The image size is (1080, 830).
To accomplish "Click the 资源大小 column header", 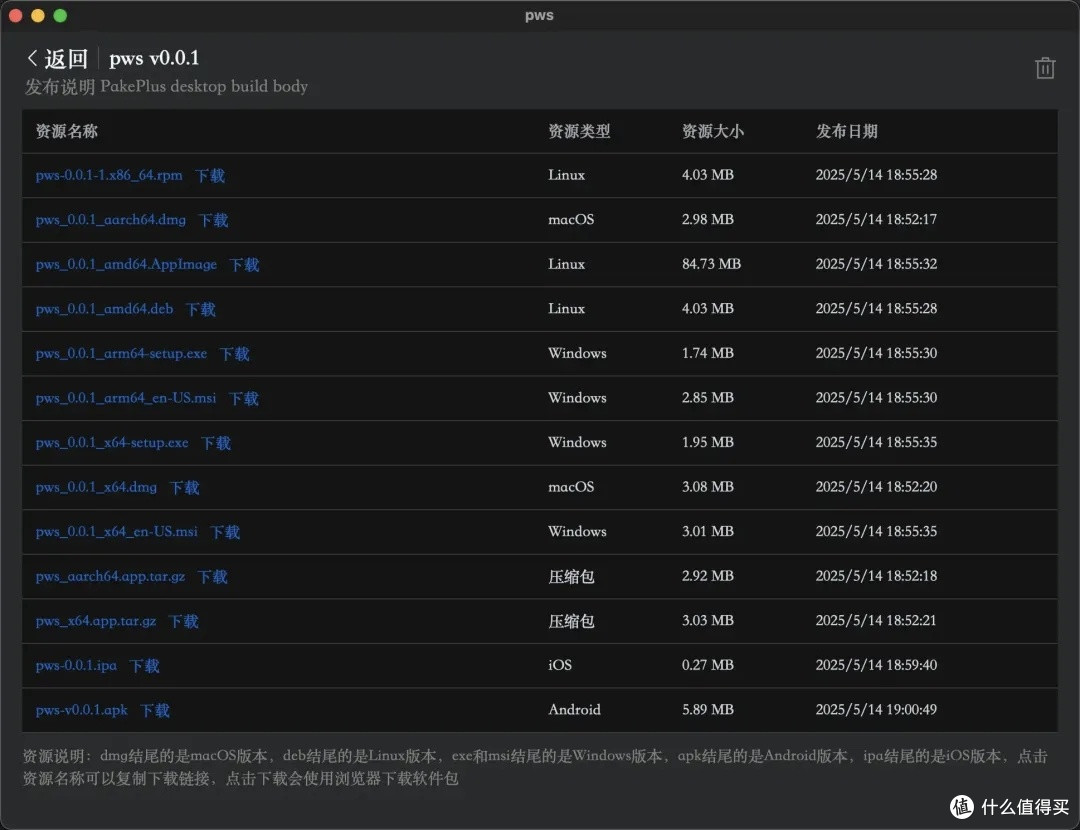I will click(x=713, y=131).
